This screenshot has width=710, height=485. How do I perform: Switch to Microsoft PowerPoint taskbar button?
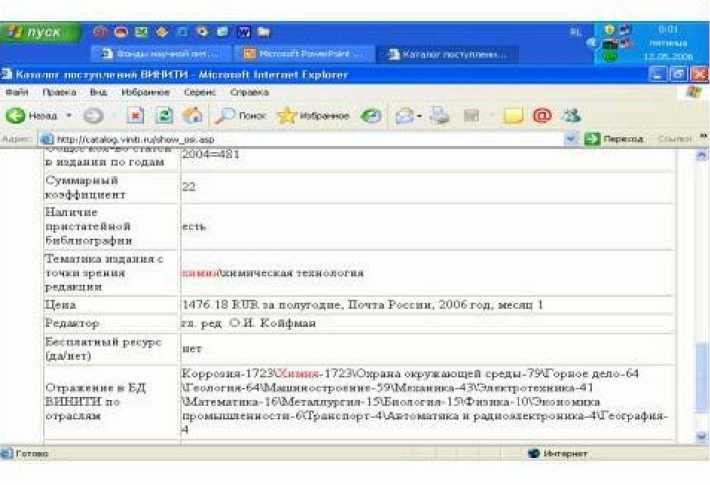pyautogui.click(x=304, y=54)
